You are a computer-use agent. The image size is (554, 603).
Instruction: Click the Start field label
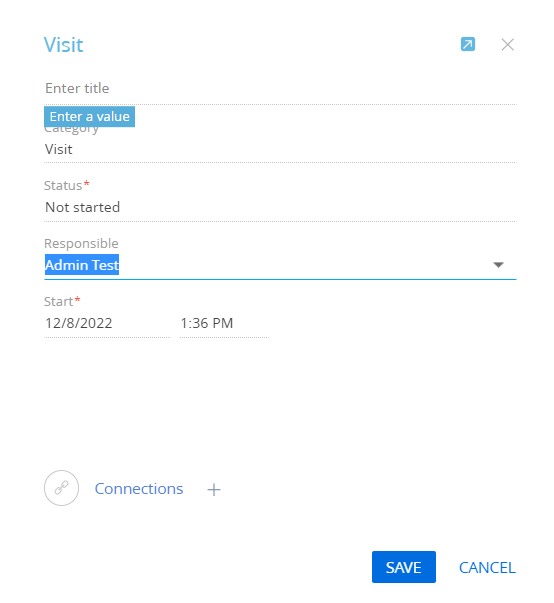(x=58, y=301)
